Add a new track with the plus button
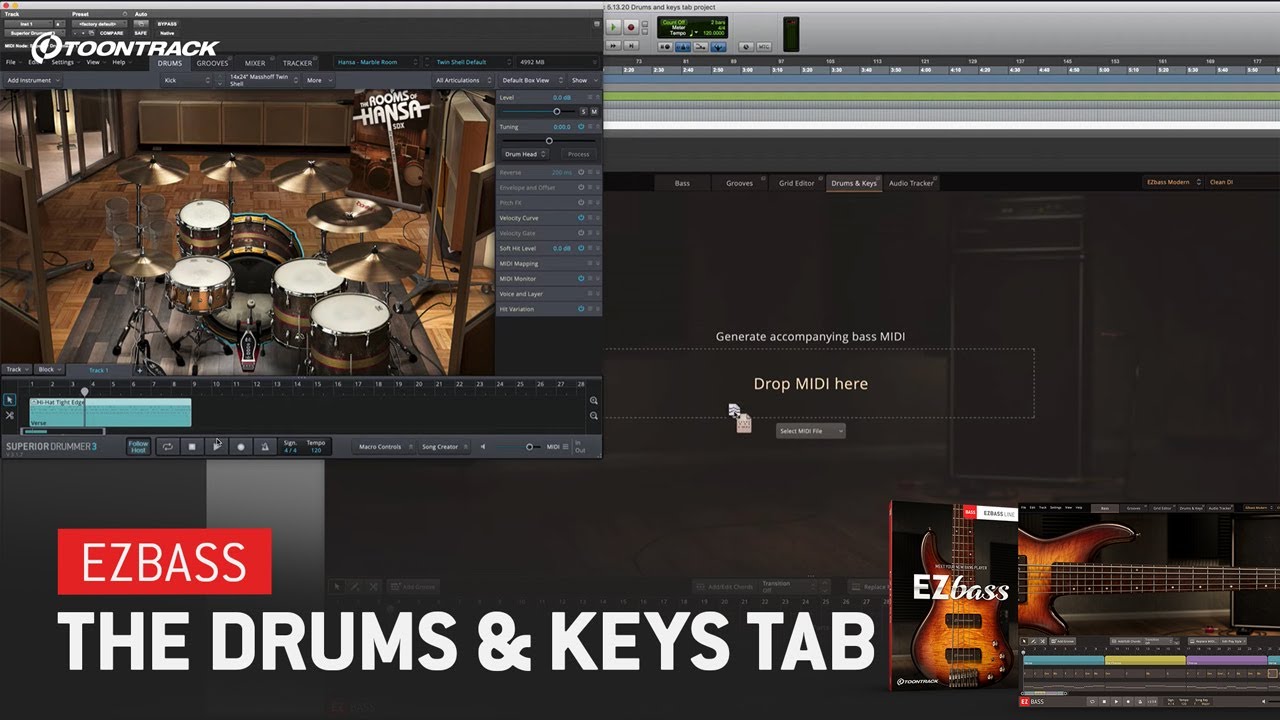 139,370
